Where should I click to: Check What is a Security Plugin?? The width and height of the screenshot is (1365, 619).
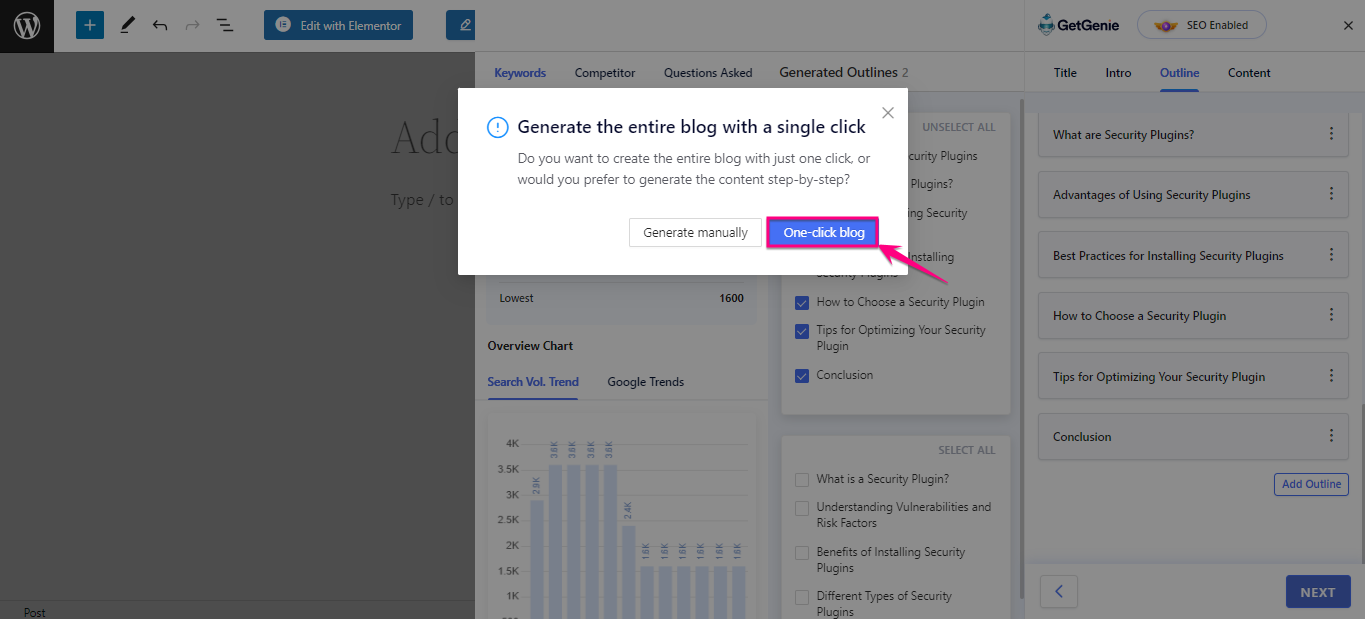[x=802, y=480]
